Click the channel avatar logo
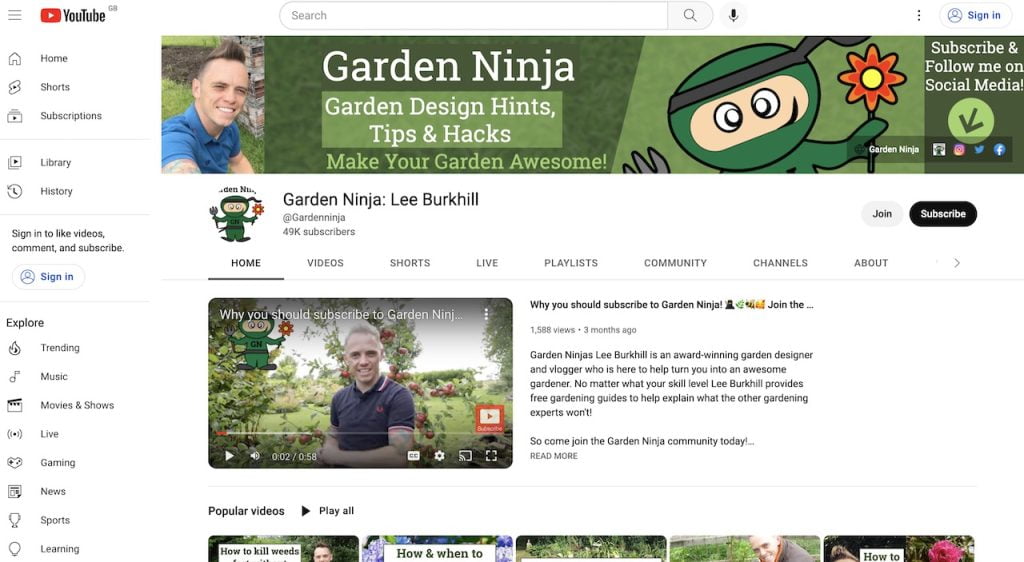The image size is (1024, 562). point(236,213)
